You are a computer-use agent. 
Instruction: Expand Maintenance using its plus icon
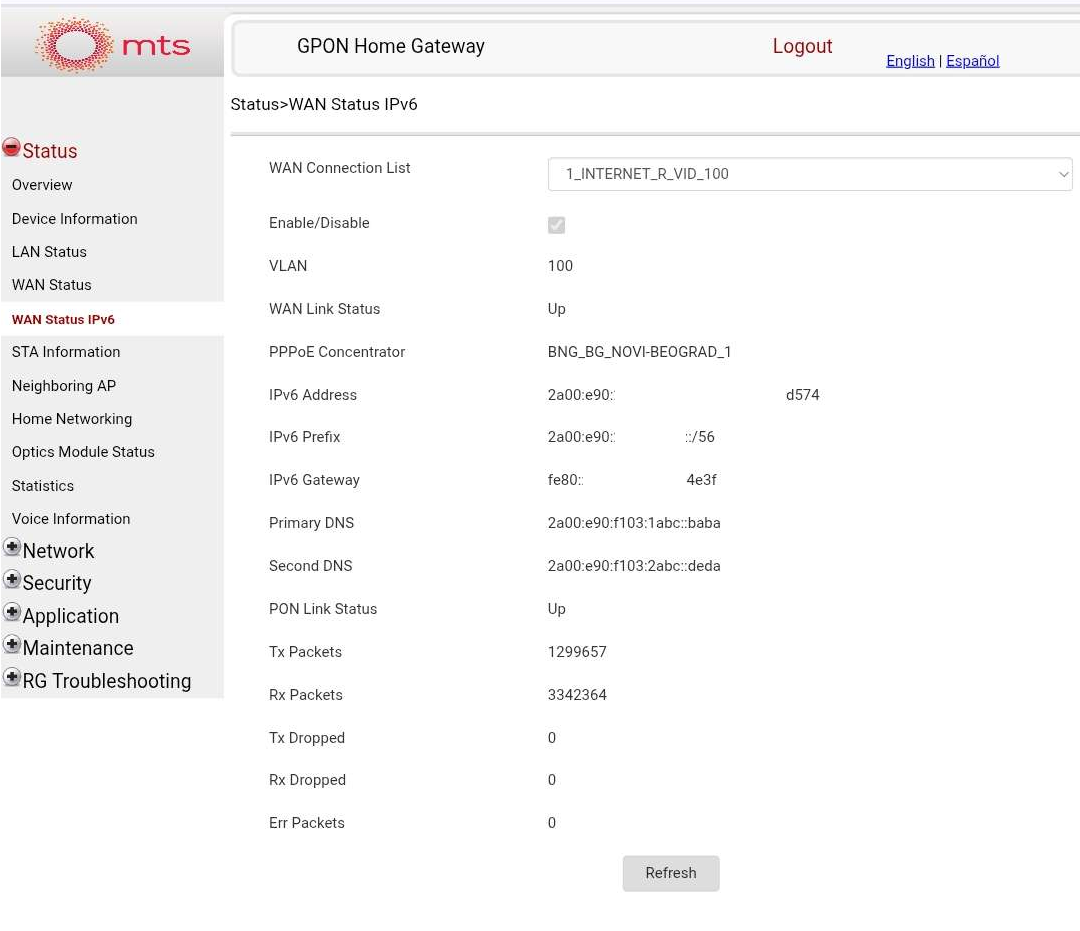point(12,645)
